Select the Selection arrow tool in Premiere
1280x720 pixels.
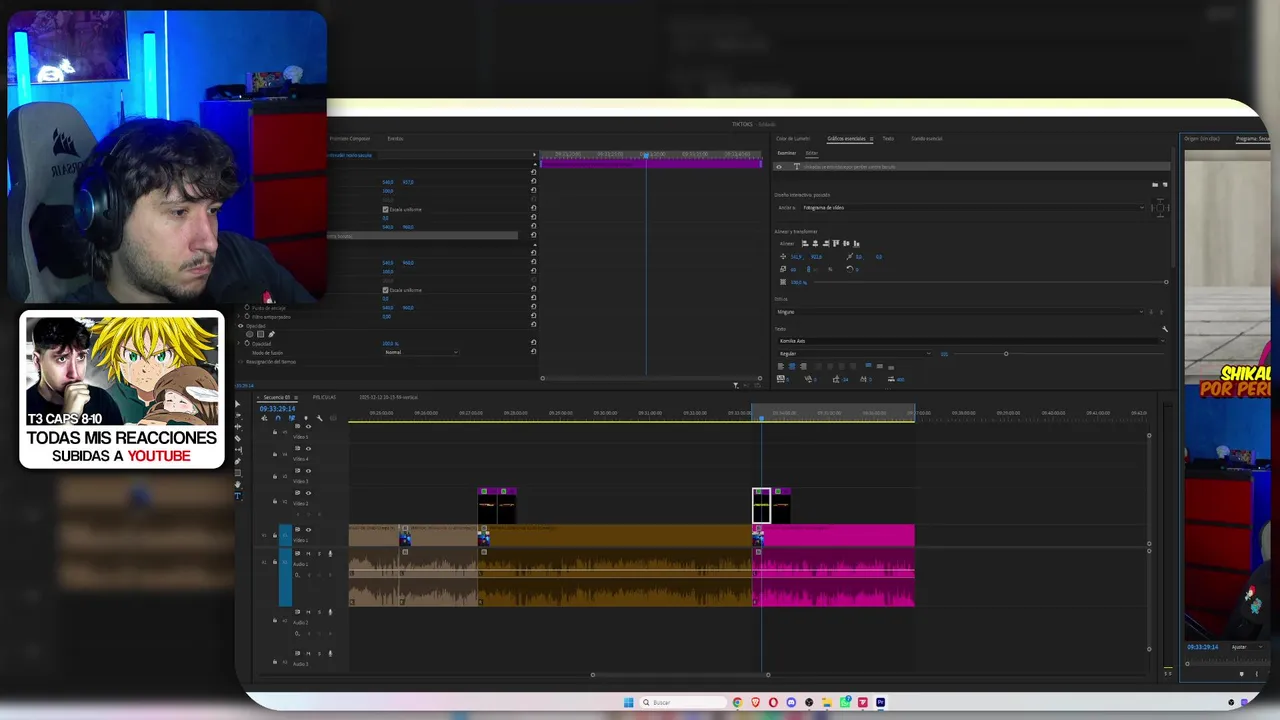coord(237,405)
